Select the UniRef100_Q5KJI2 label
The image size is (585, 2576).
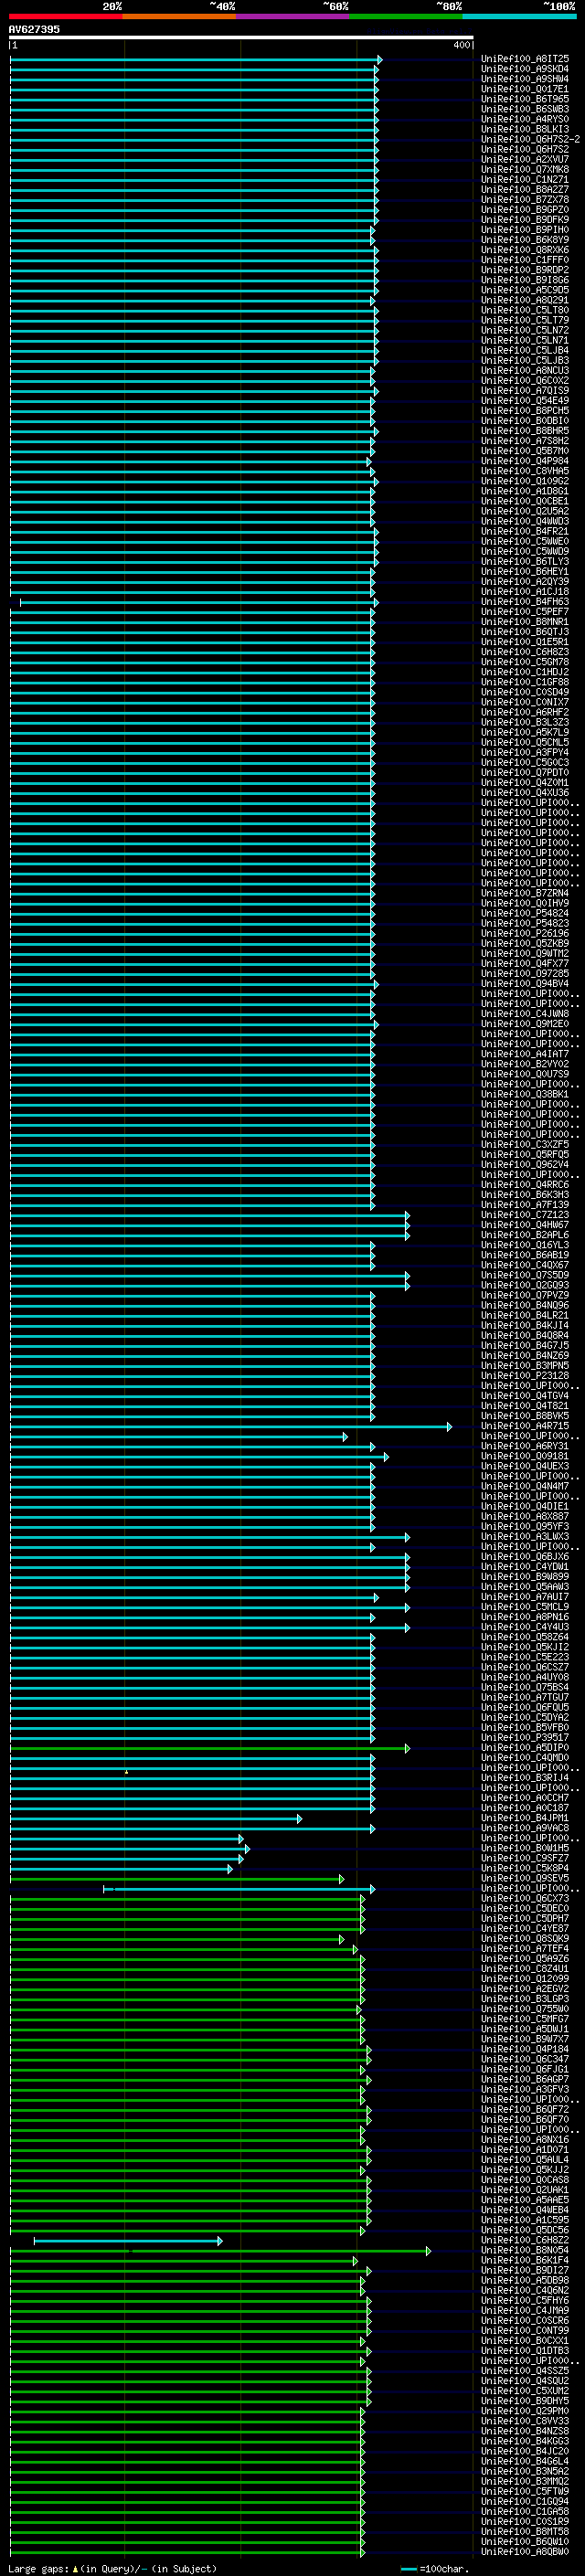(524, 1646)
